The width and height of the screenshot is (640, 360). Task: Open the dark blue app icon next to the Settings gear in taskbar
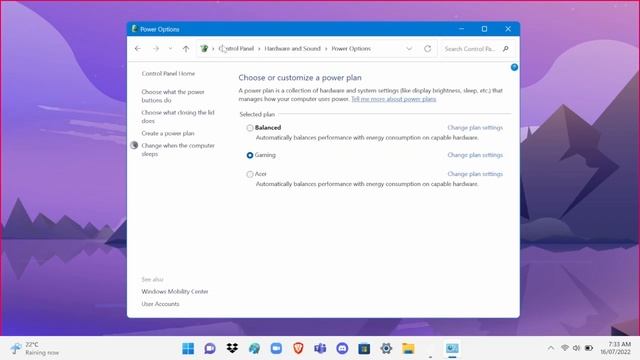click(364, 349)
